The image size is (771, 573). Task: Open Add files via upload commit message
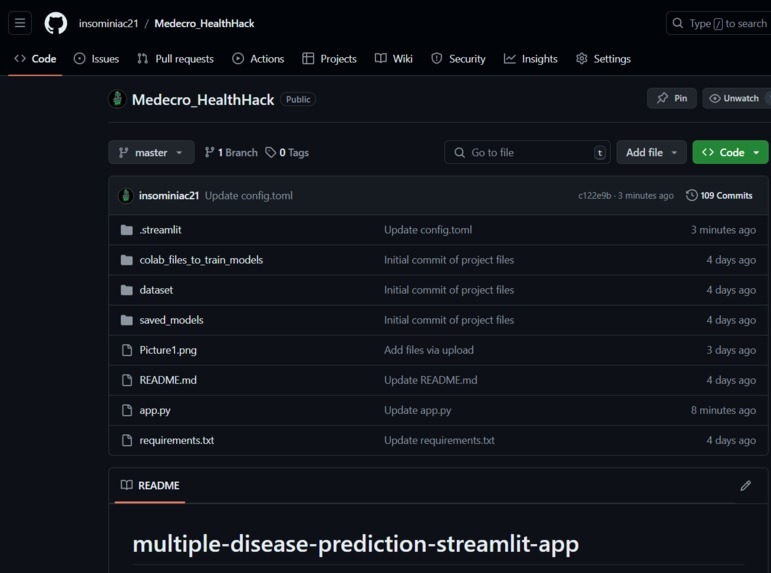click(x=429, y=350)
